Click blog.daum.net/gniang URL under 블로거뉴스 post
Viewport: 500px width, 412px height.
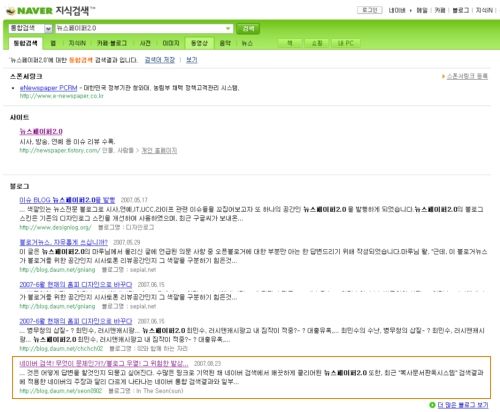point(57,269)
